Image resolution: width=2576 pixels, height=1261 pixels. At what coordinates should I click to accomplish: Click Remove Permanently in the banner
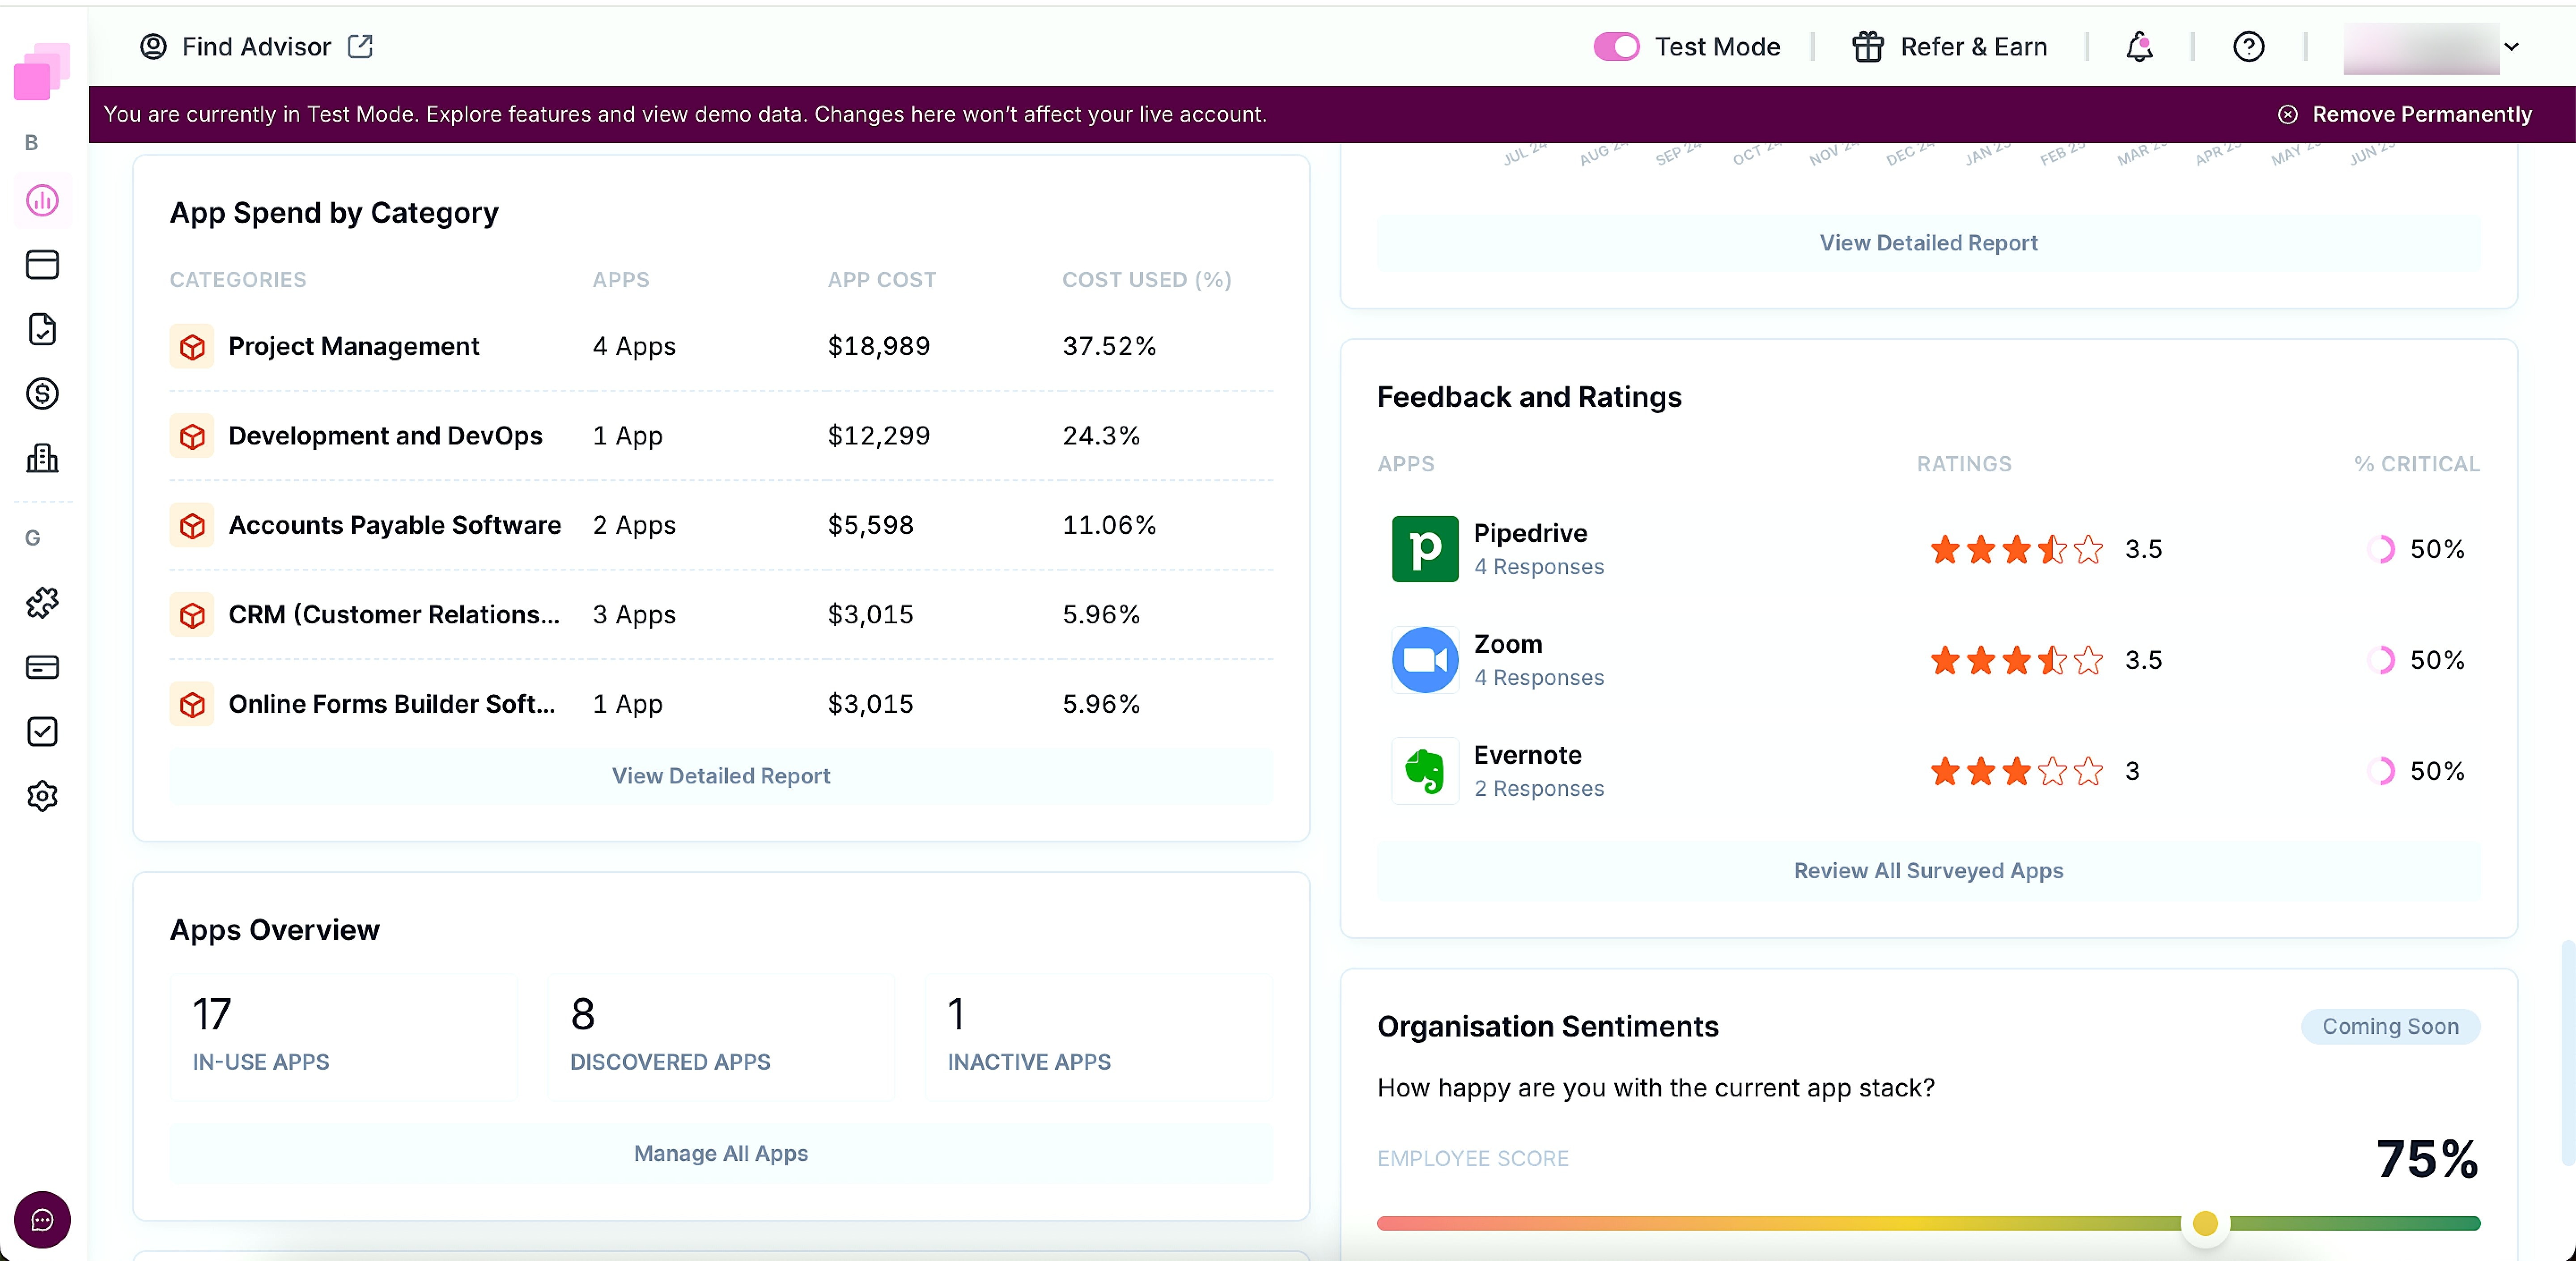coord(2405,115)
